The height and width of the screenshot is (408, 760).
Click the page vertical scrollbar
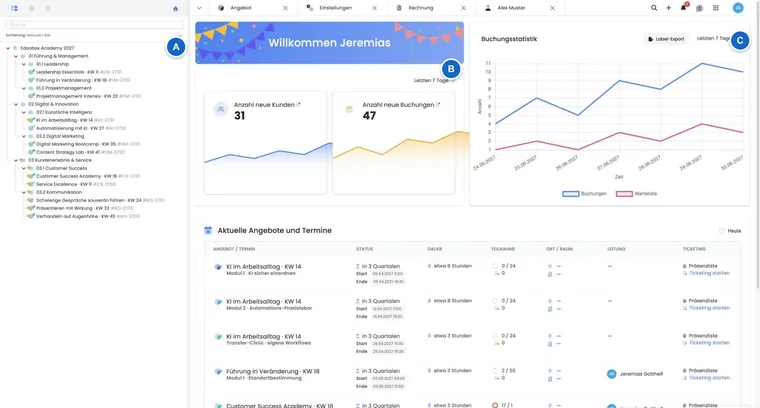[x=757, y=145]
